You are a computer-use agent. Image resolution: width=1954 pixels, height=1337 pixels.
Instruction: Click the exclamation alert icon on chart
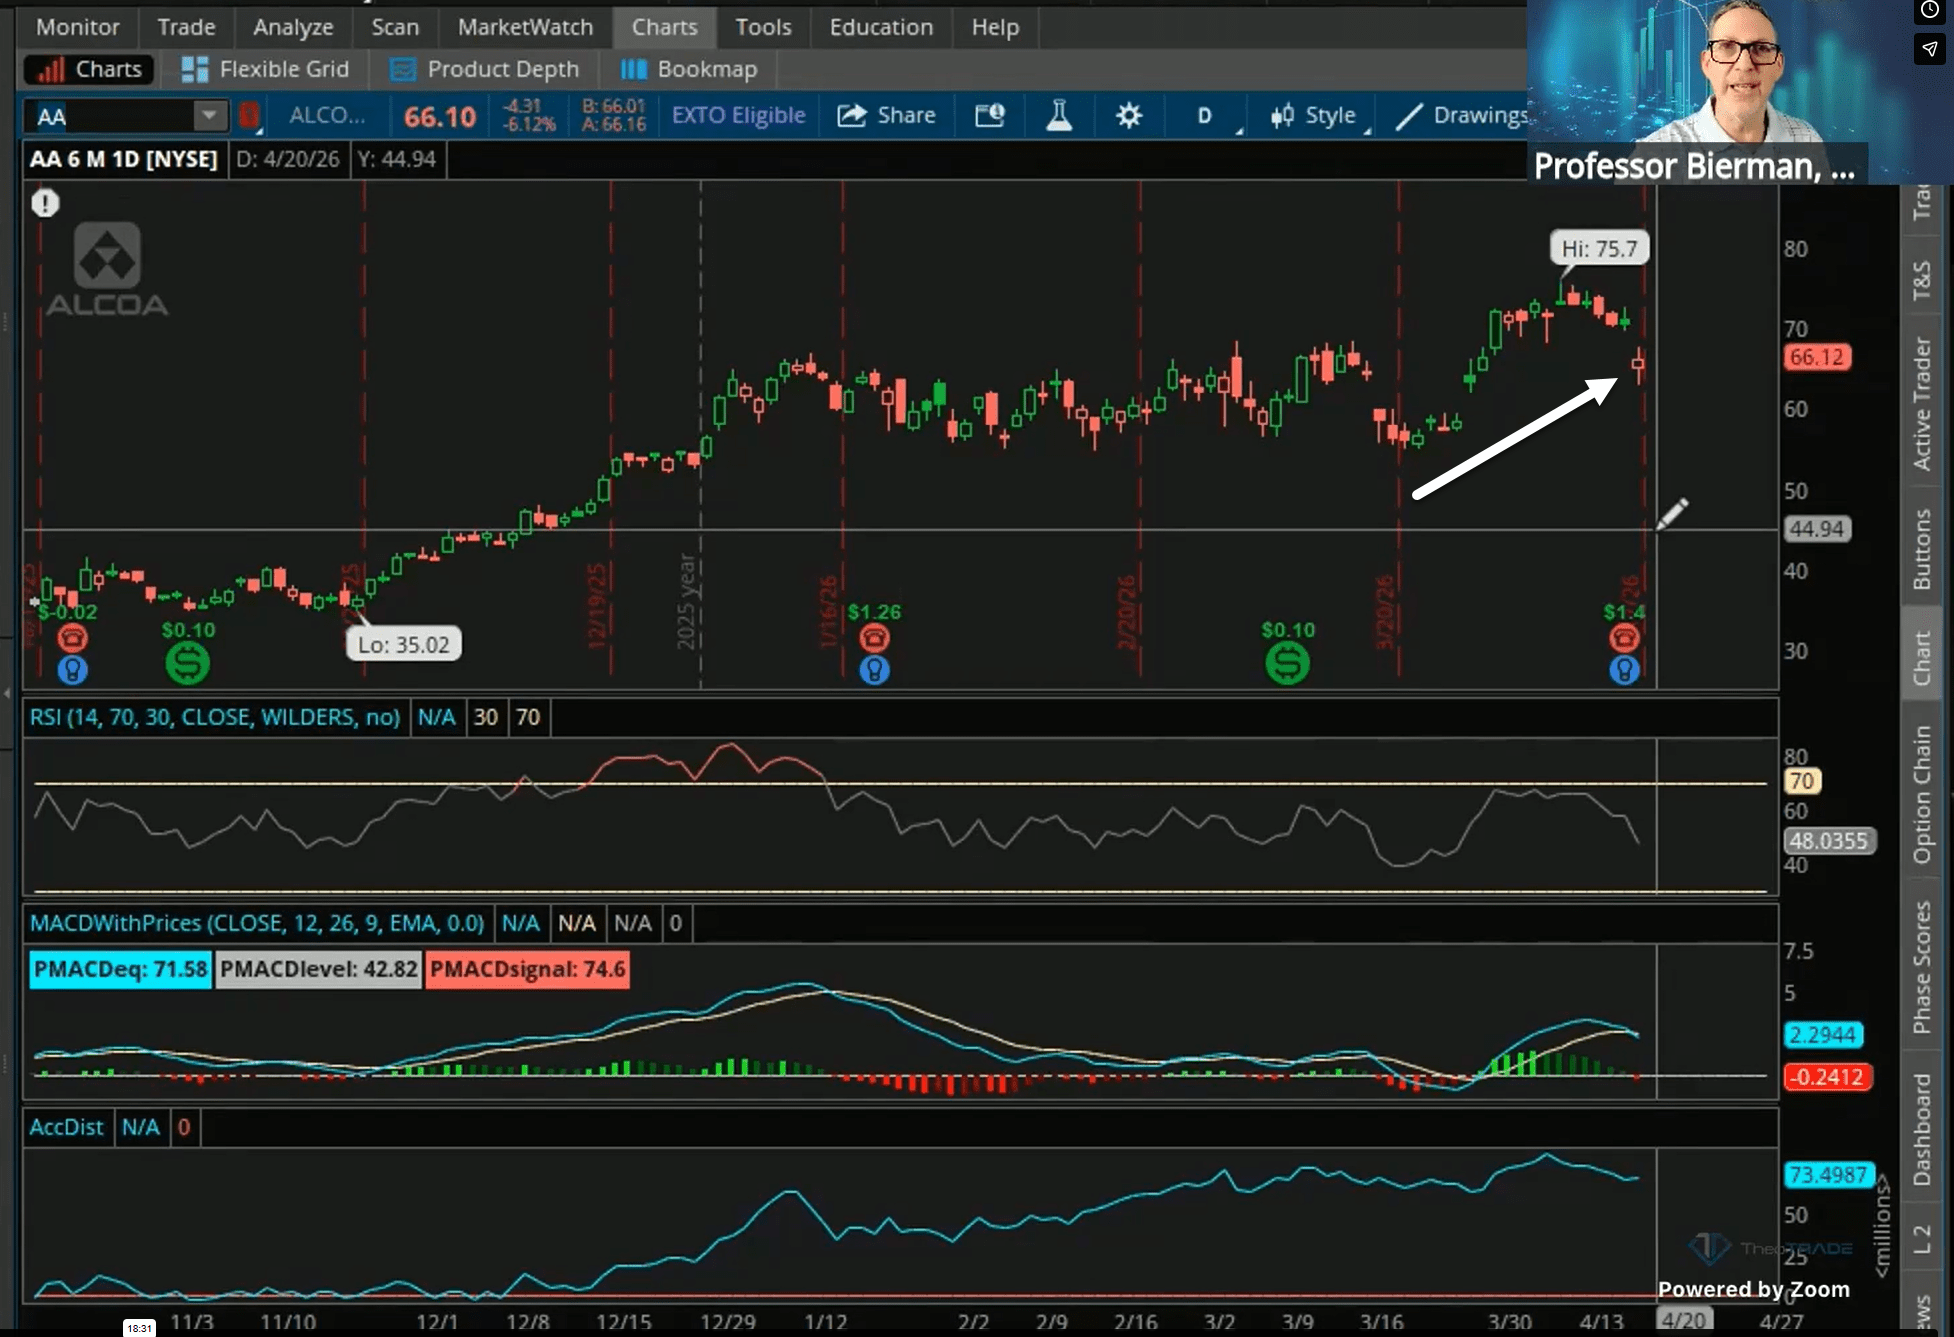(x=45, y=203)
